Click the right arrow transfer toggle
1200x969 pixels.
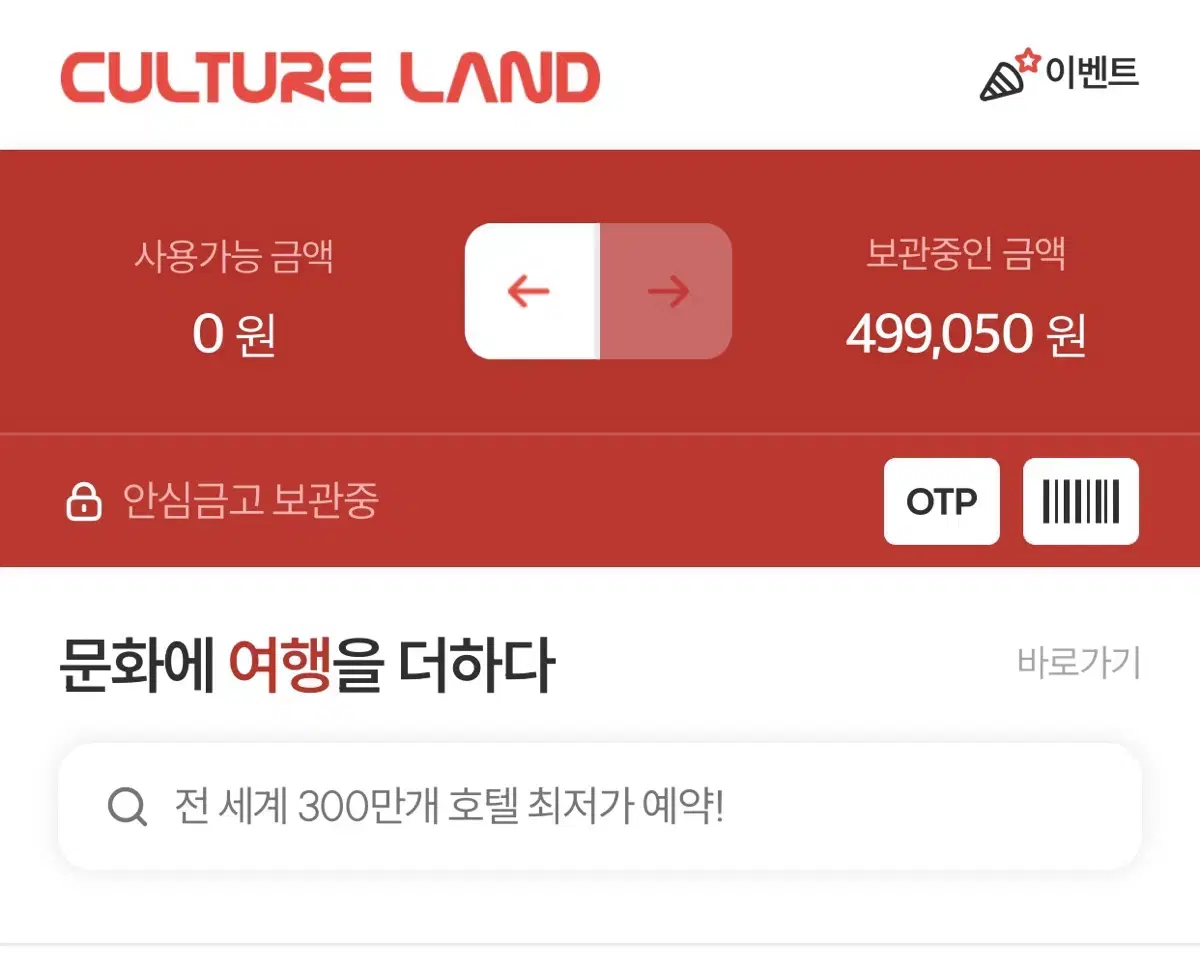tap(667, 291)
